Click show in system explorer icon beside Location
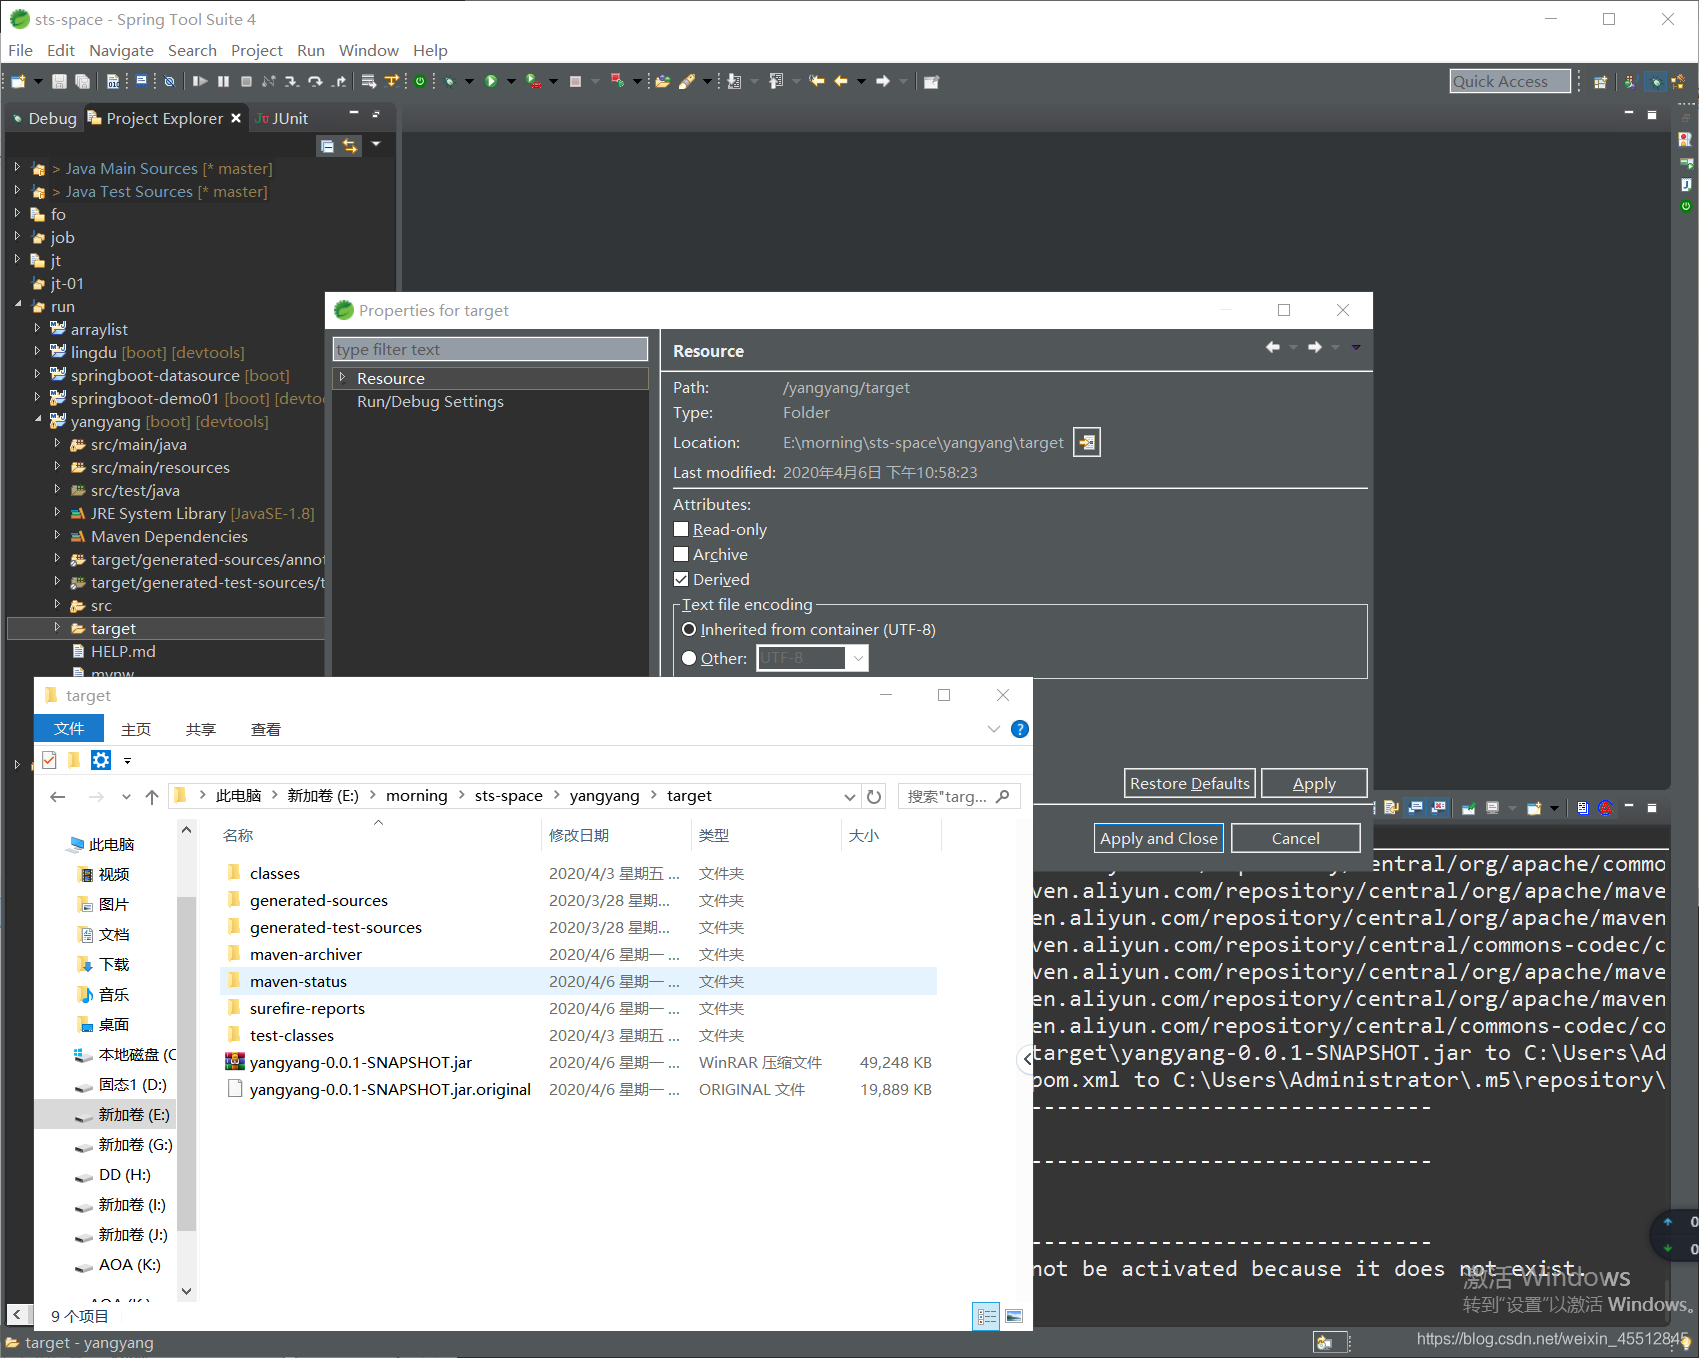1699x1358 pixels. coord(1086,442)
